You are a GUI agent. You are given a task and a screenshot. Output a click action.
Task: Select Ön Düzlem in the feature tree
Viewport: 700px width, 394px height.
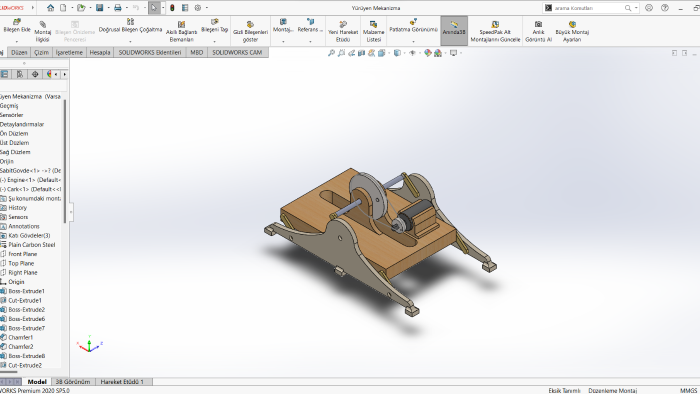(14, 133)
